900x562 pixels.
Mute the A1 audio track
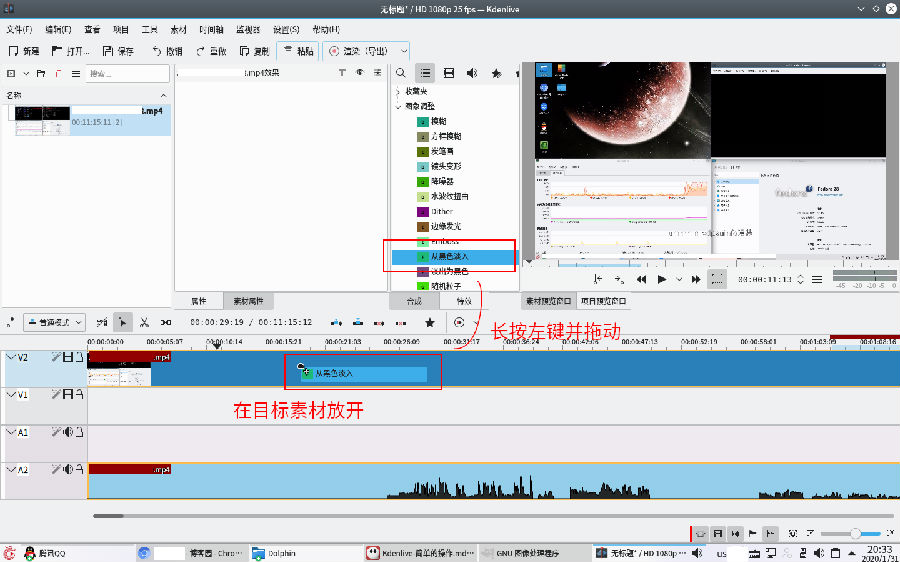pyautogui.click(x=69, y=432)
